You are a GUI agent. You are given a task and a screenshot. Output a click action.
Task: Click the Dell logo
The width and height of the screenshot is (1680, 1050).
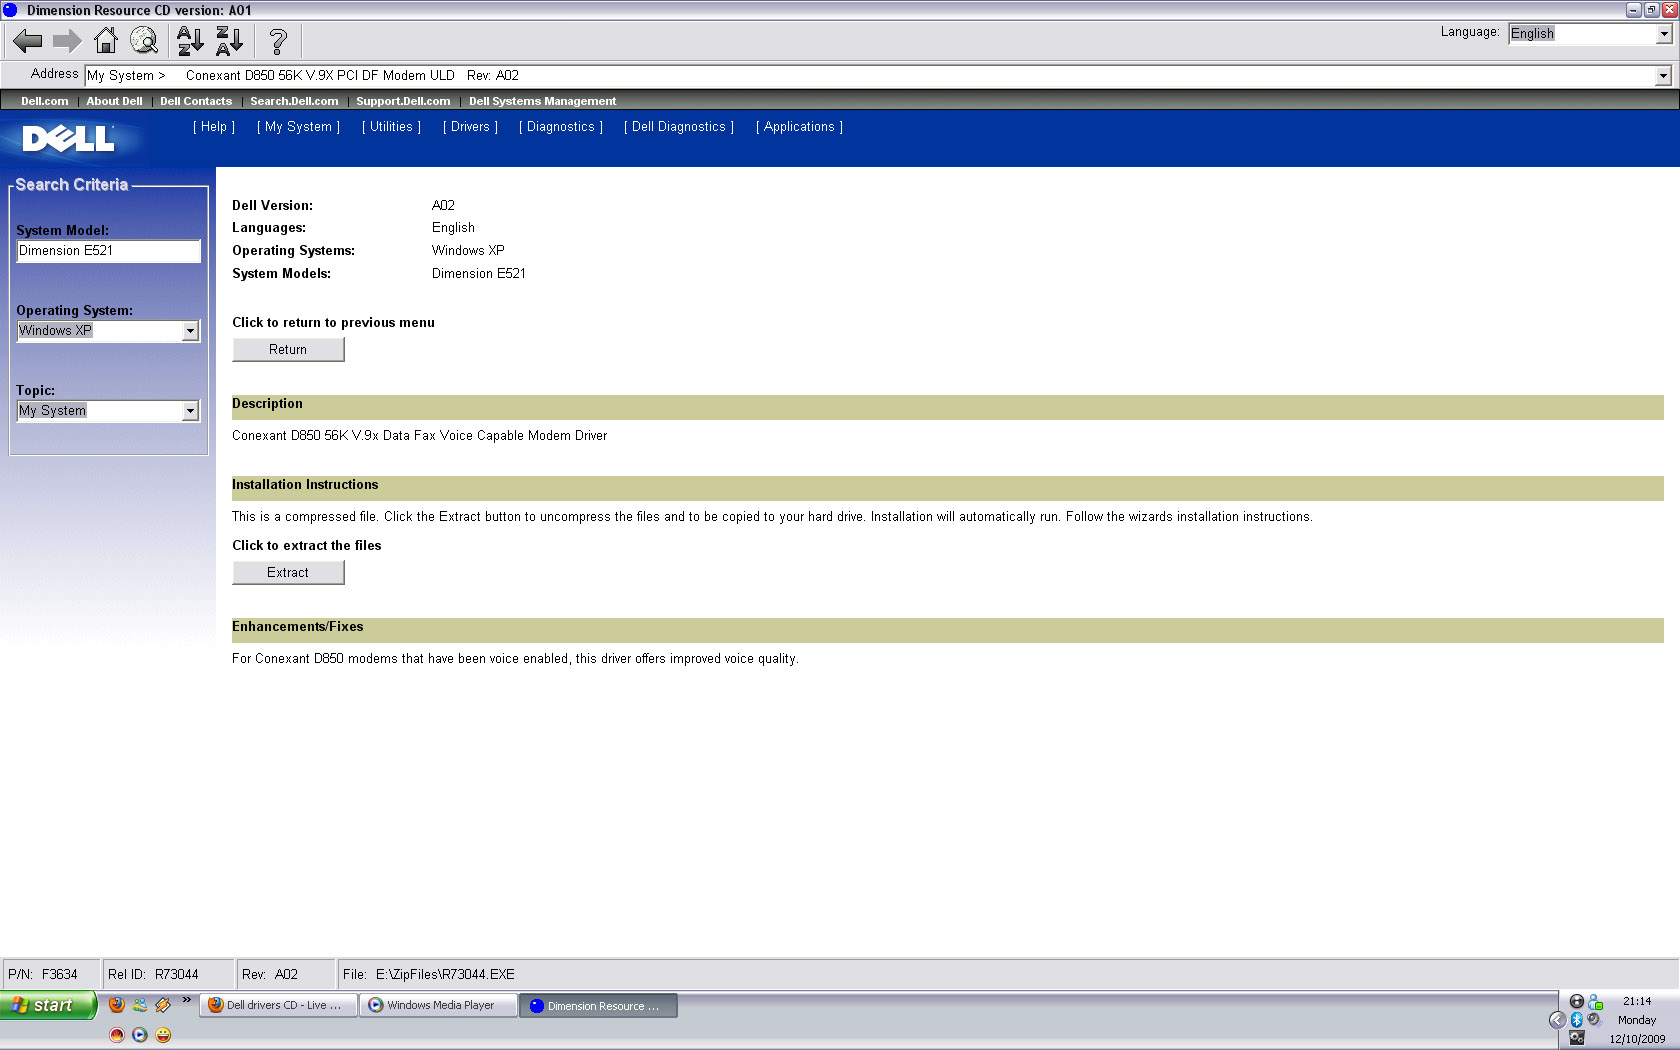68,138
